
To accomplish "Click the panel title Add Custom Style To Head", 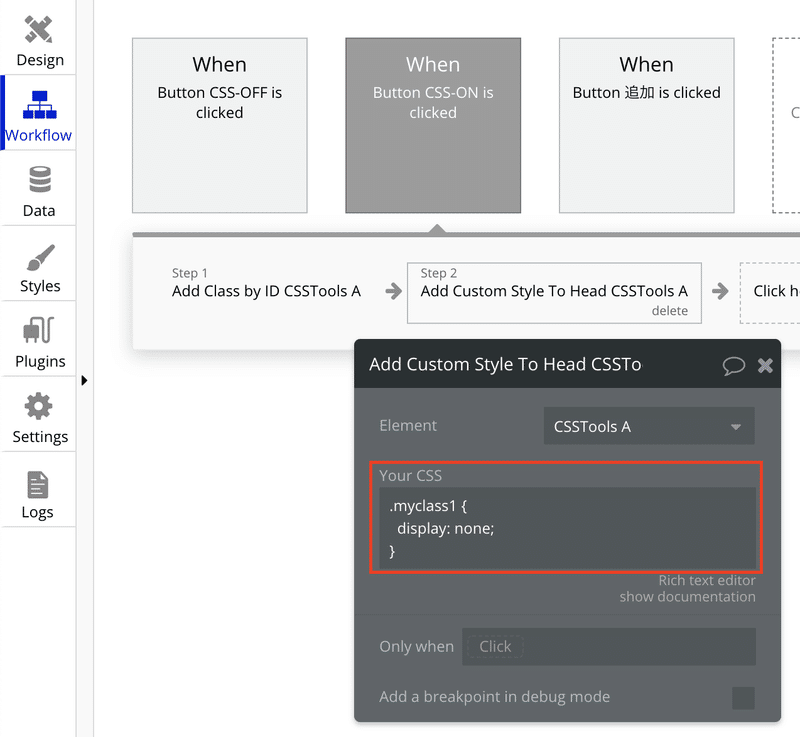I will pos(505,364).
